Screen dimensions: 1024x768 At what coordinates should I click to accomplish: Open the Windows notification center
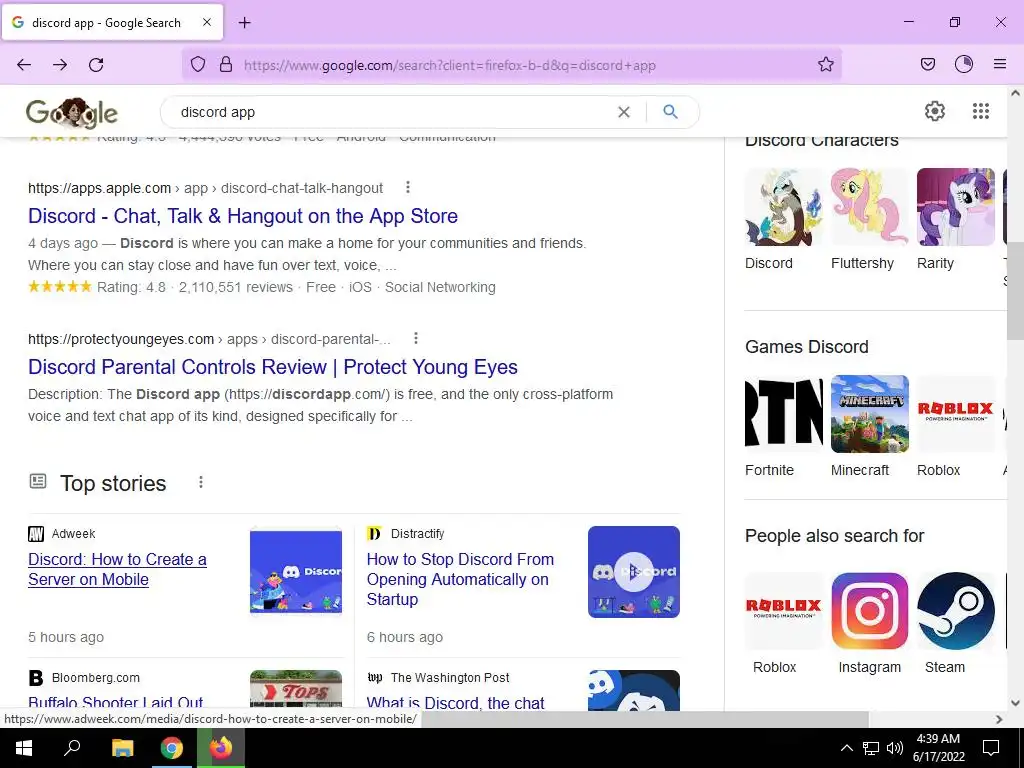coord(991,748)
